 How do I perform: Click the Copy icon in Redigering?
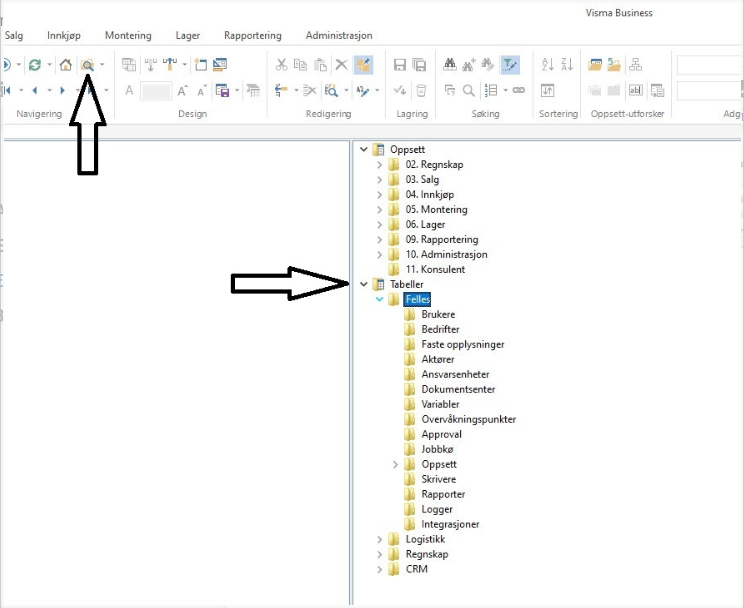(300, 65)
